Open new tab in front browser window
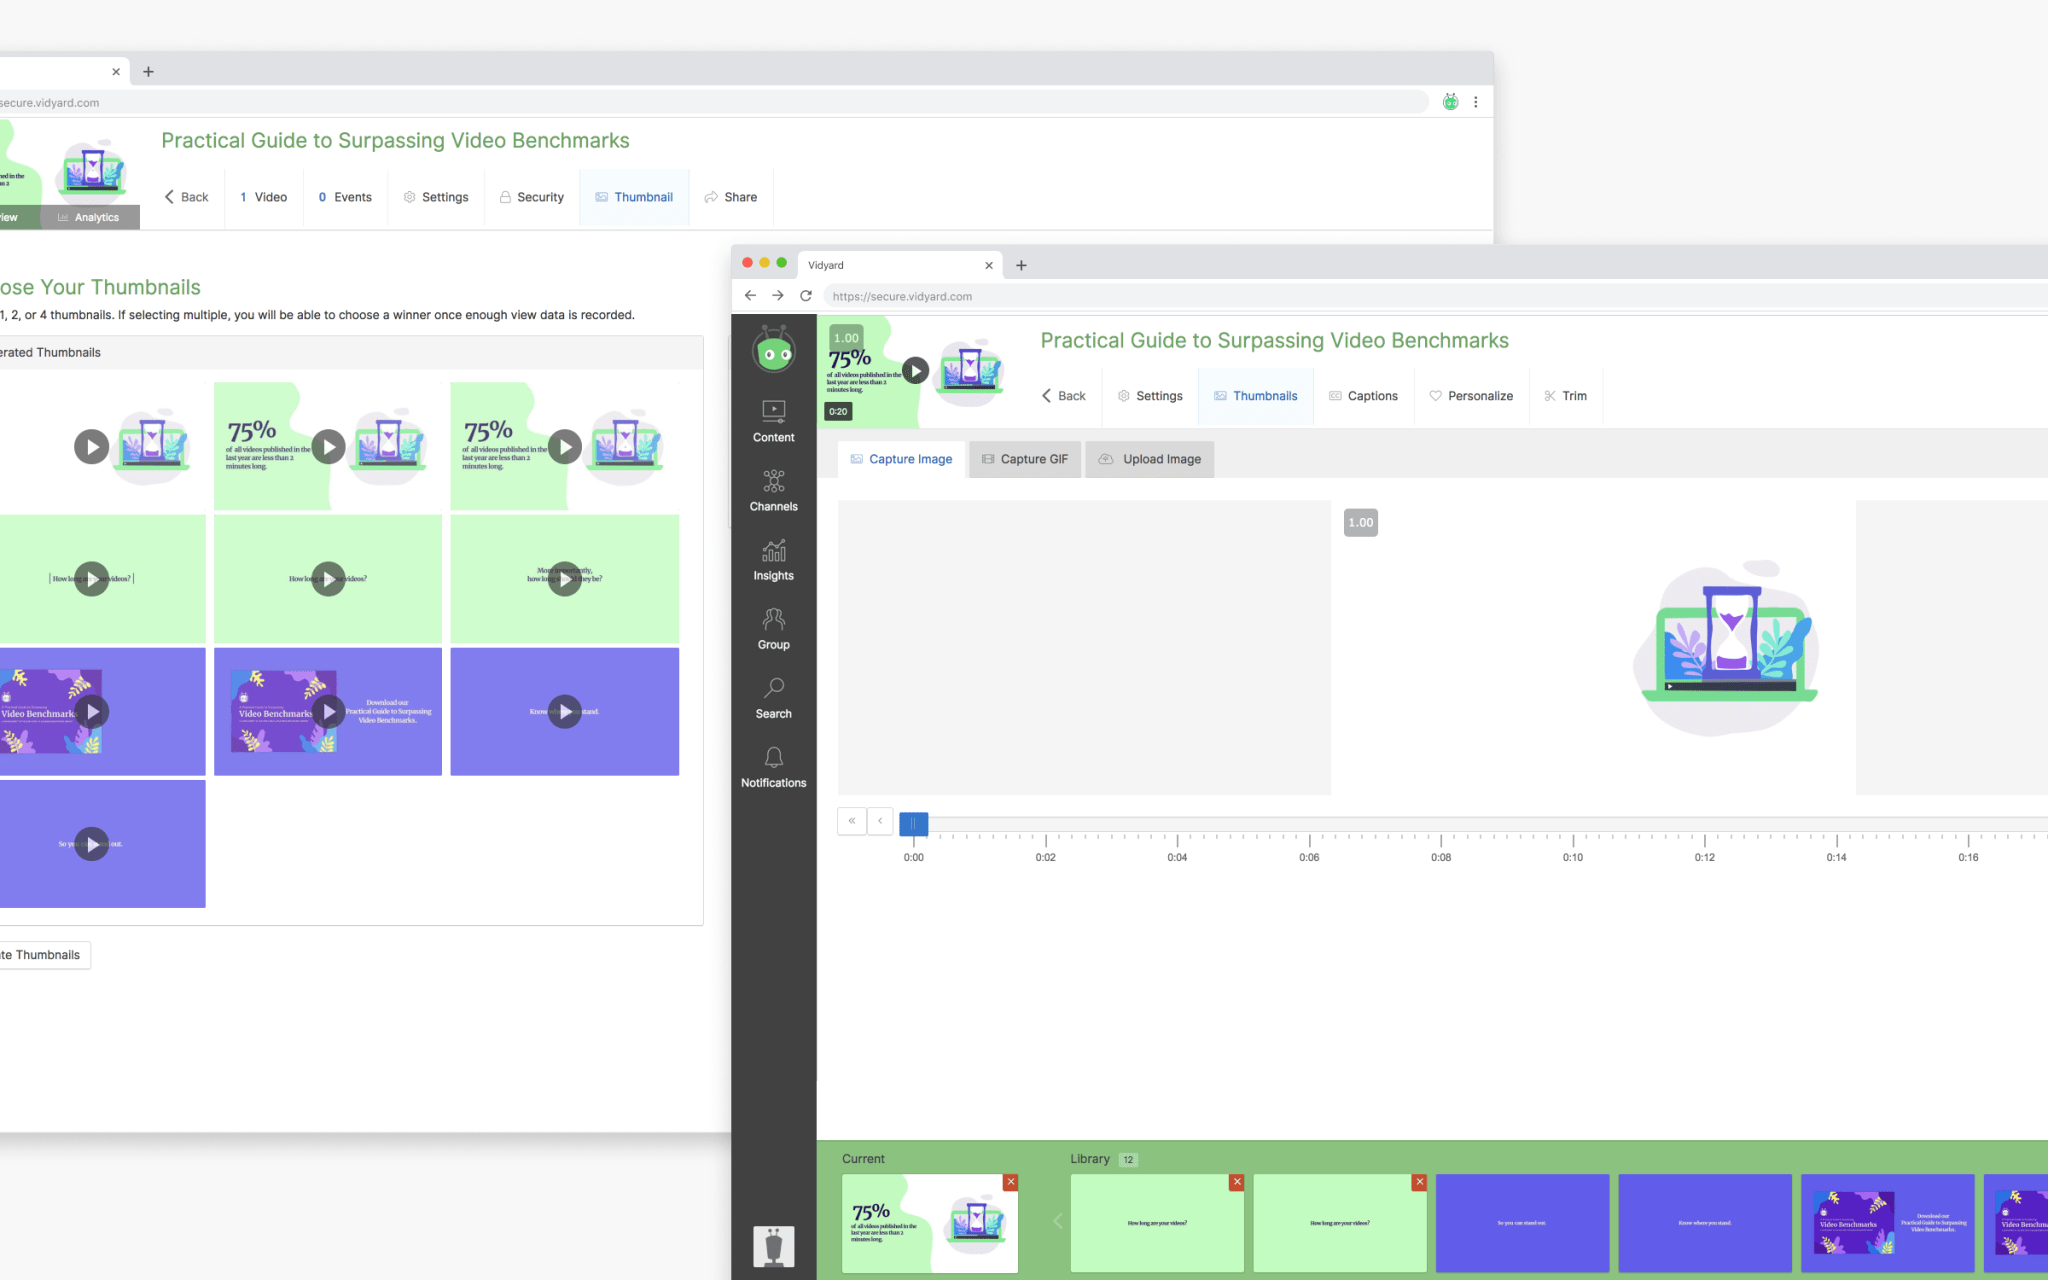The width and height of the screenshot is (2048, 1280). (x=1021, y=265)
